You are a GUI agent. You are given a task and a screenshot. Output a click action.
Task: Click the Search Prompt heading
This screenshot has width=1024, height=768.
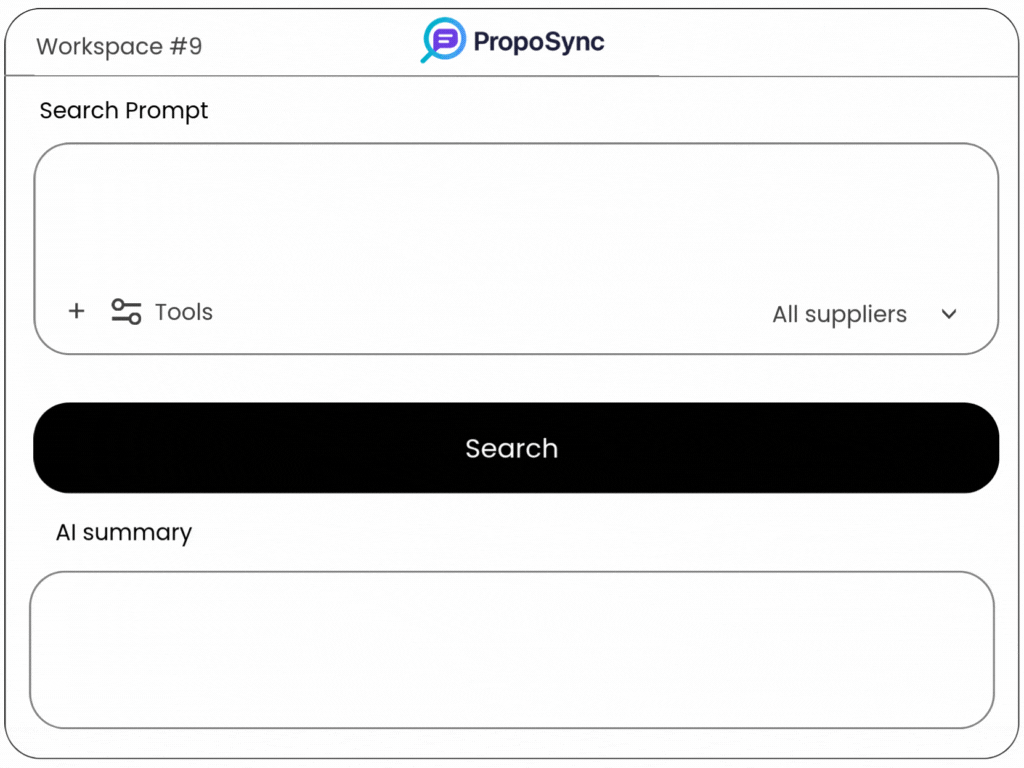[124, 111]
